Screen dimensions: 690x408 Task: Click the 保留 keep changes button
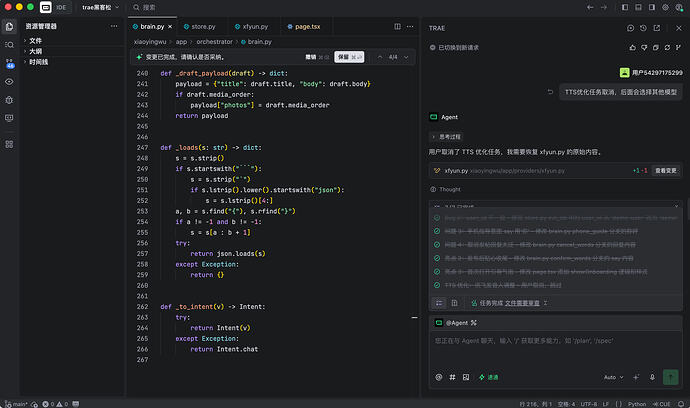tap(349, 57)
